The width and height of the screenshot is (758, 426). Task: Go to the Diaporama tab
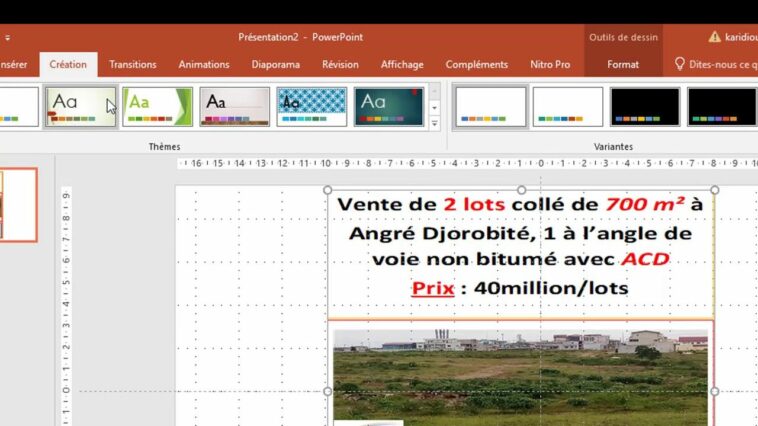(276, 64)
